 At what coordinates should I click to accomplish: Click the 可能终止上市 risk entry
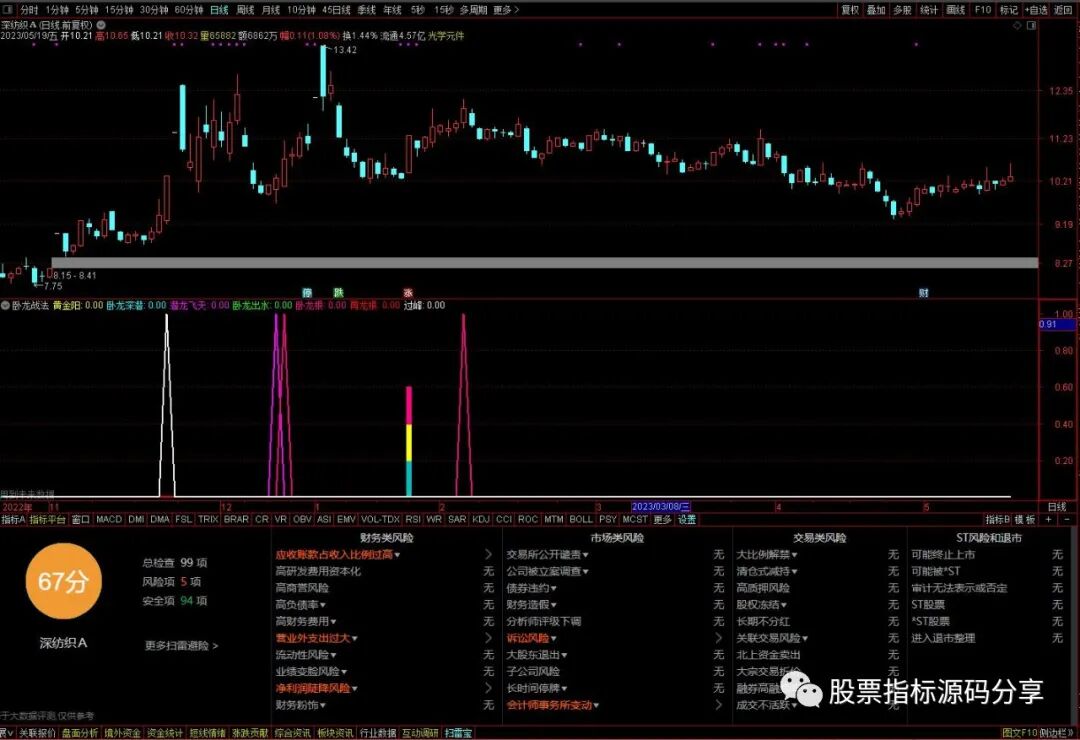coord(943,555)
